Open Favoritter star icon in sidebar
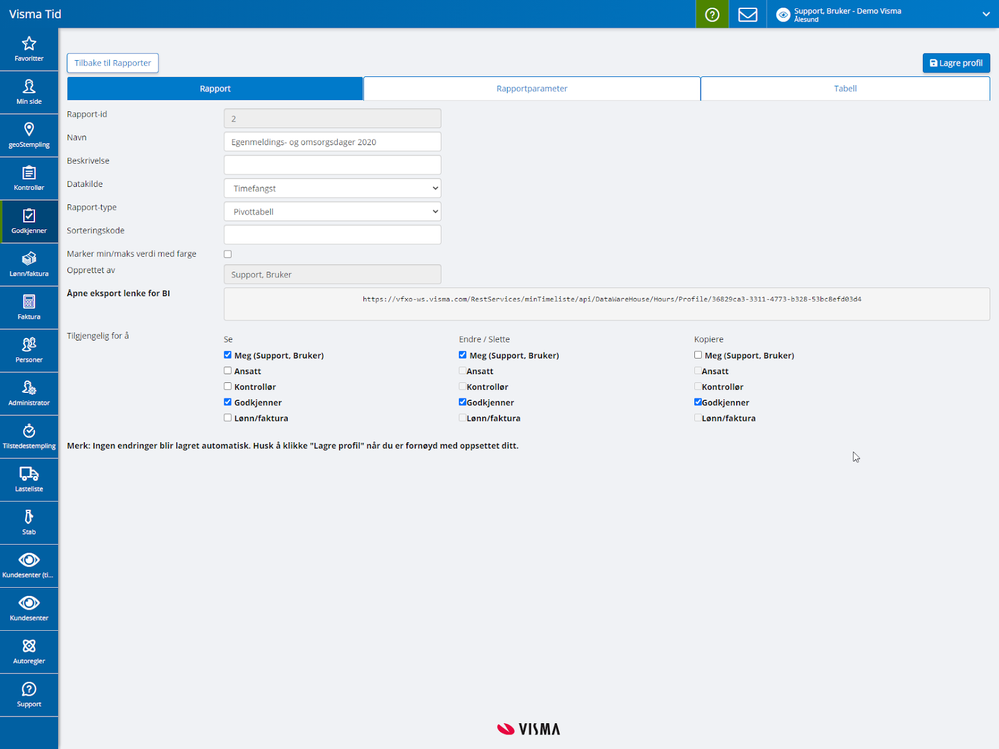 (x=29, y=43)
